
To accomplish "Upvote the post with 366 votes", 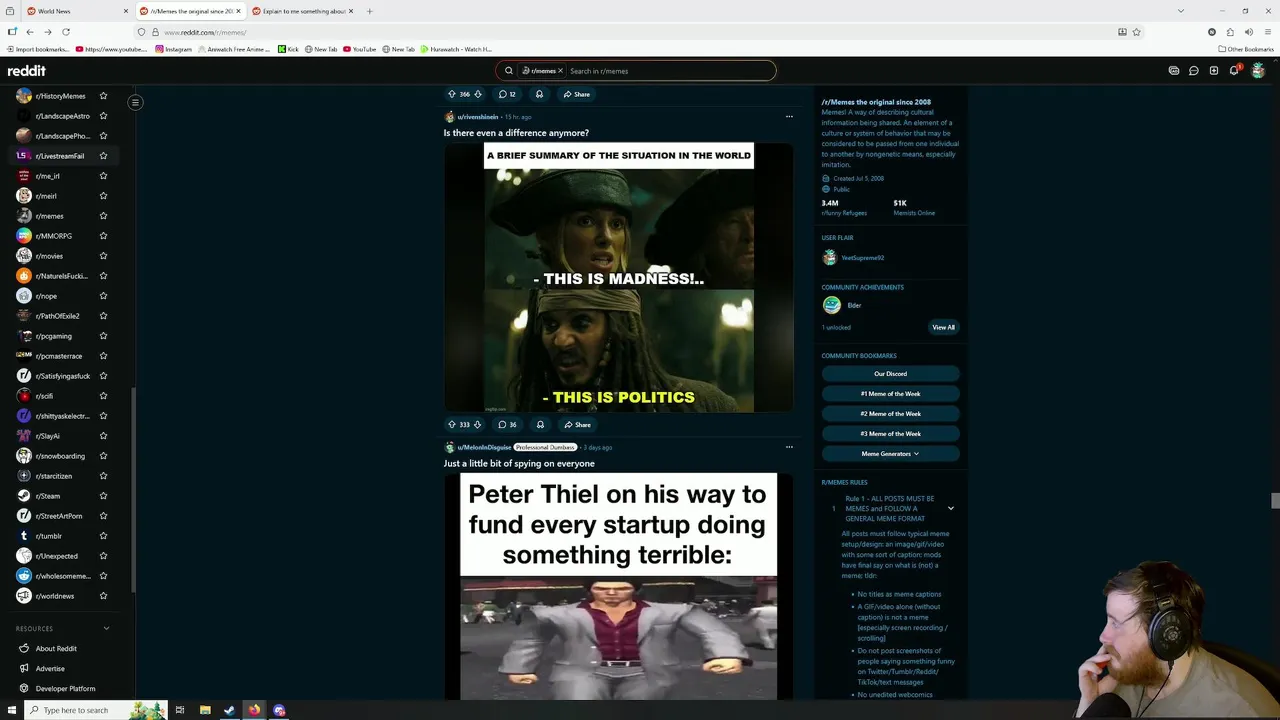I will (452, 94).
